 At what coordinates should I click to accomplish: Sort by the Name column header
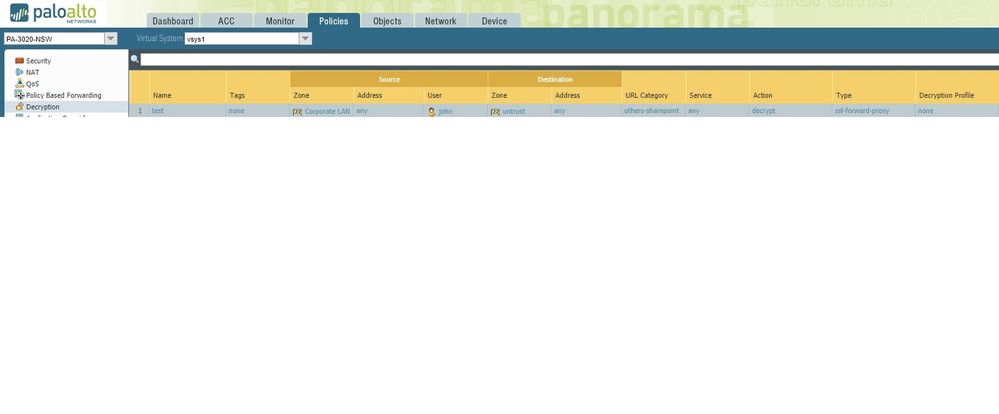tap(162, 96)
